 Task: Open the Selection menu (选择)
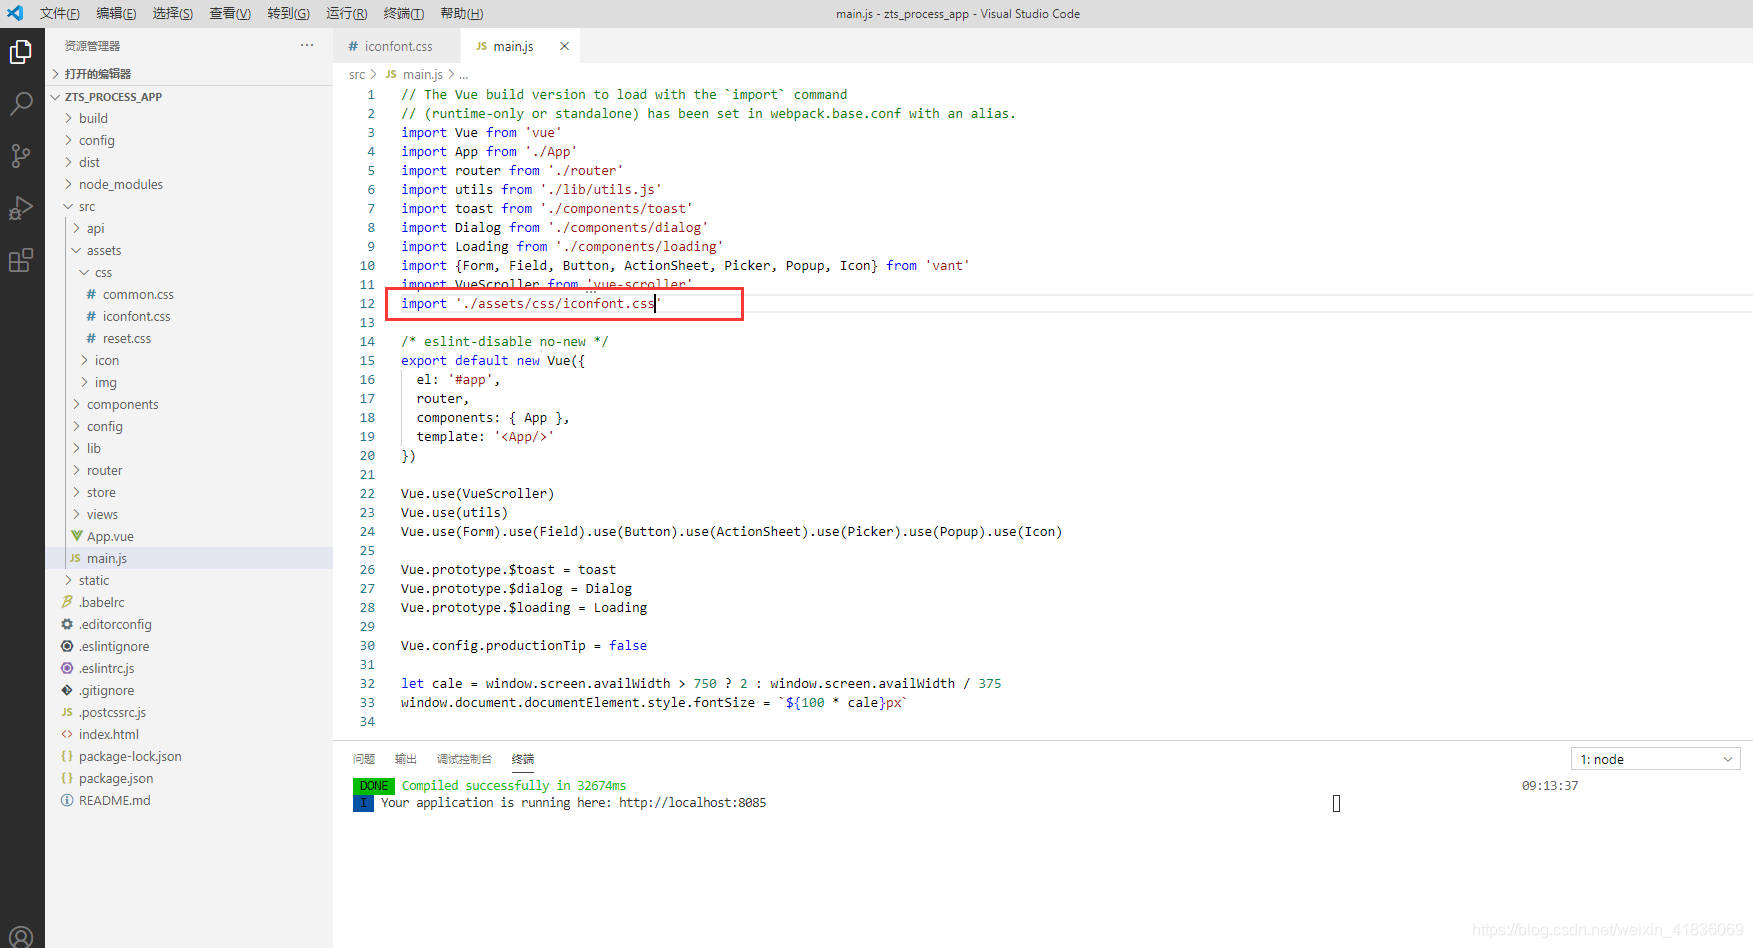(172, 13)
